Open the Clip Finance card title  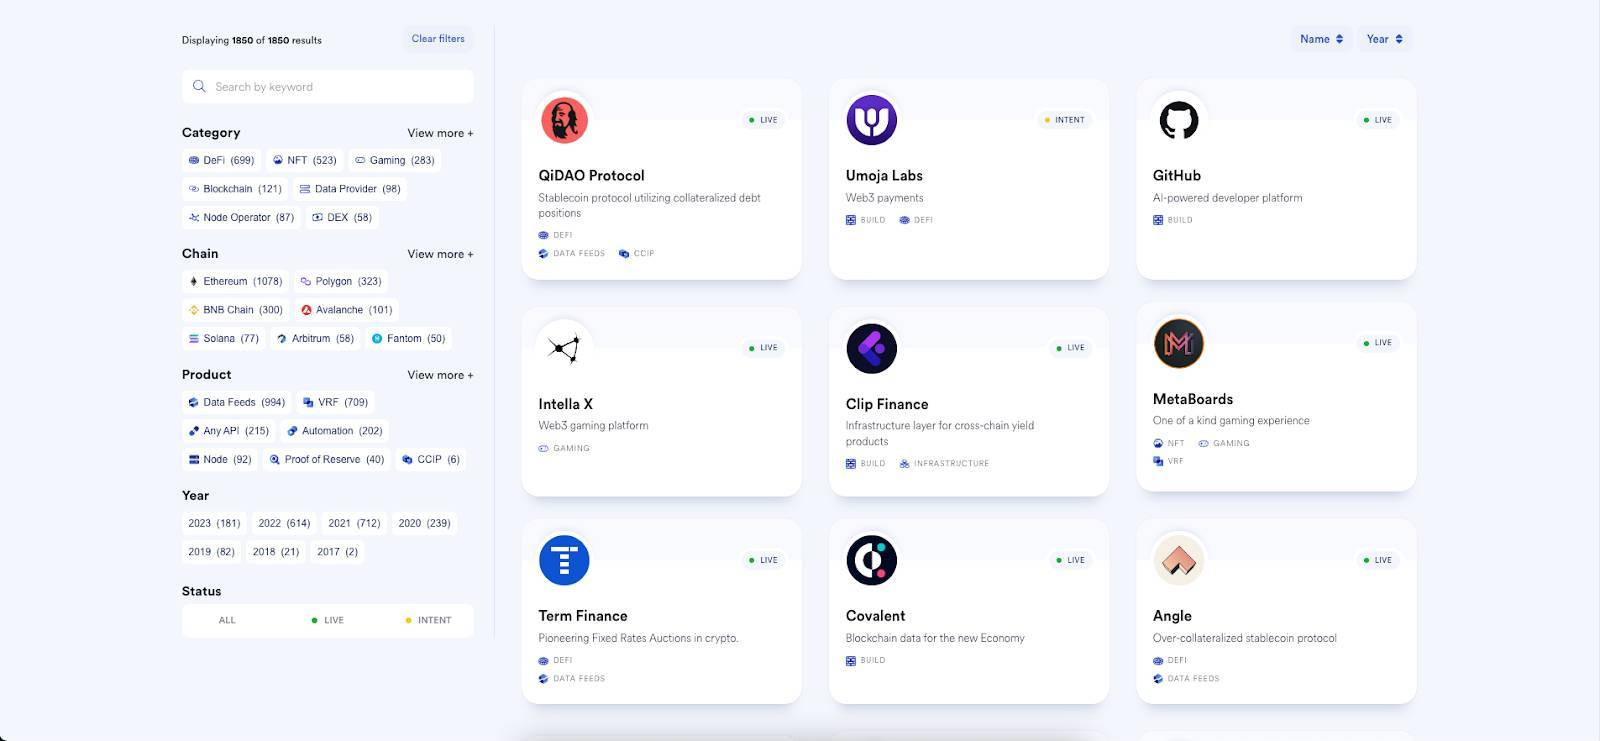click(887, 404)
